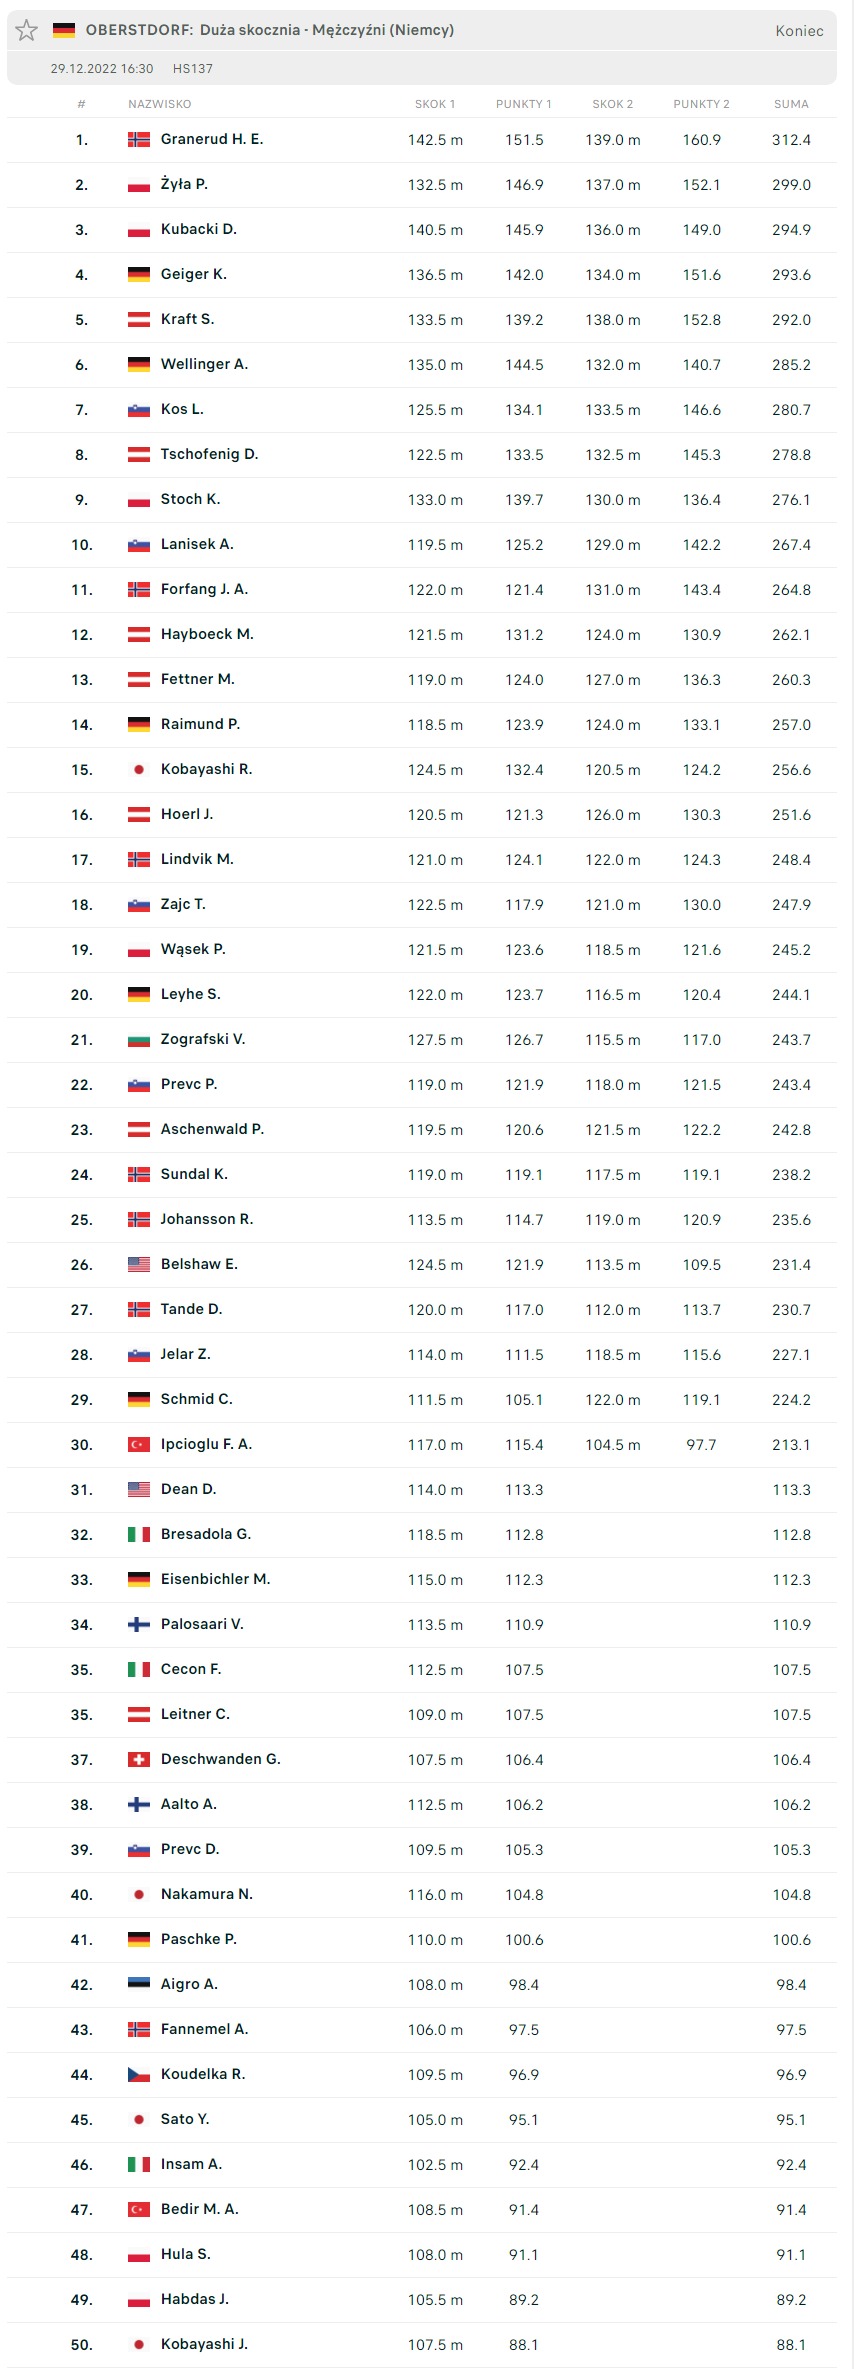Click Norwegian flag beside Granerud H. E.
Screen dimensions: 854x2369
pos(139,139)
